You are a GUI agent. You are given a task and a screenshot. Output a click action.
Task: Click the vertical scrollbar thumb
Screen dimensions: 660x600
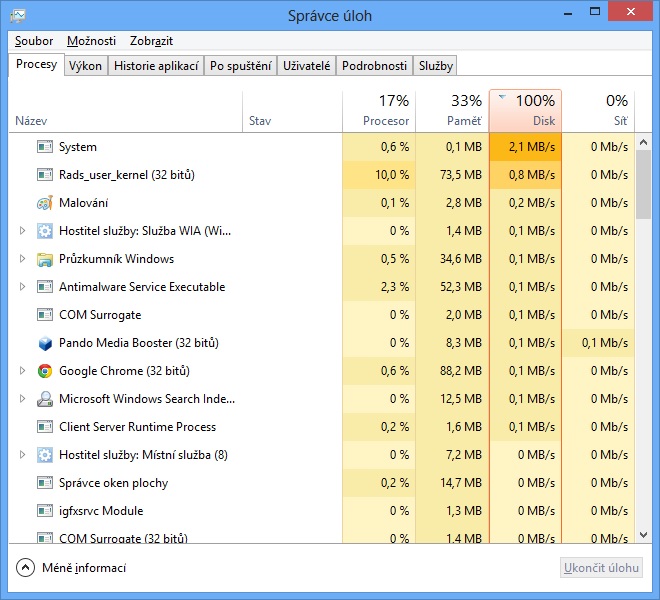pos(643,184)
